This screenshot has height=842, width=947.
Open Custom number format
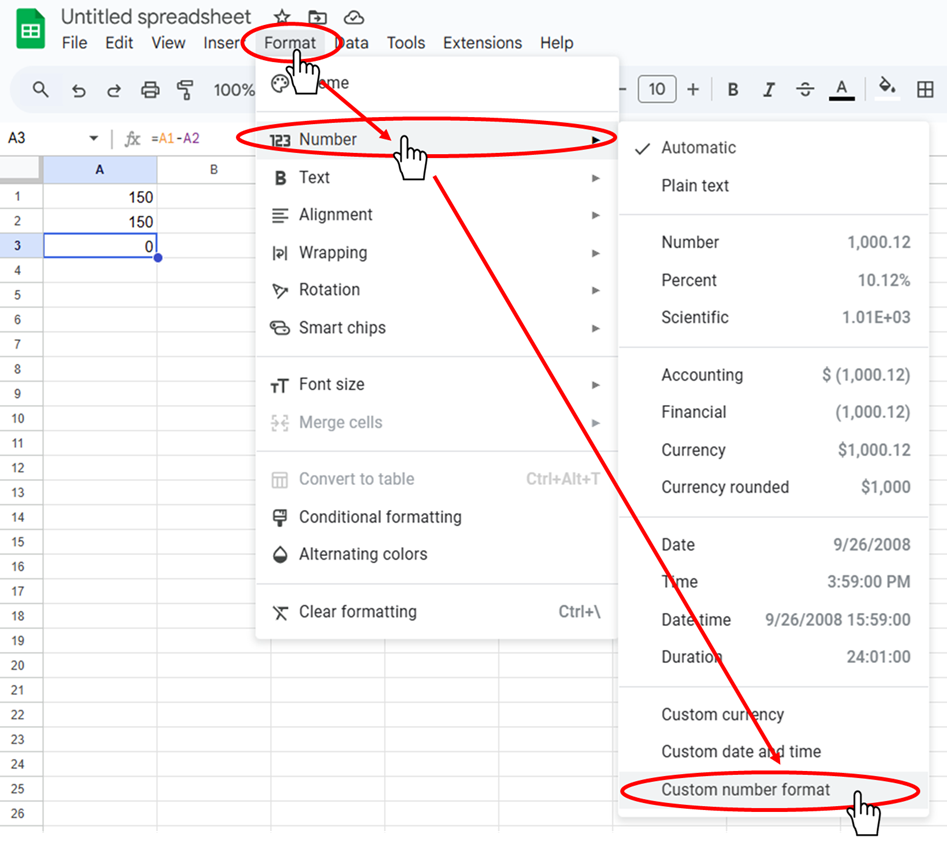coord(774,790)
